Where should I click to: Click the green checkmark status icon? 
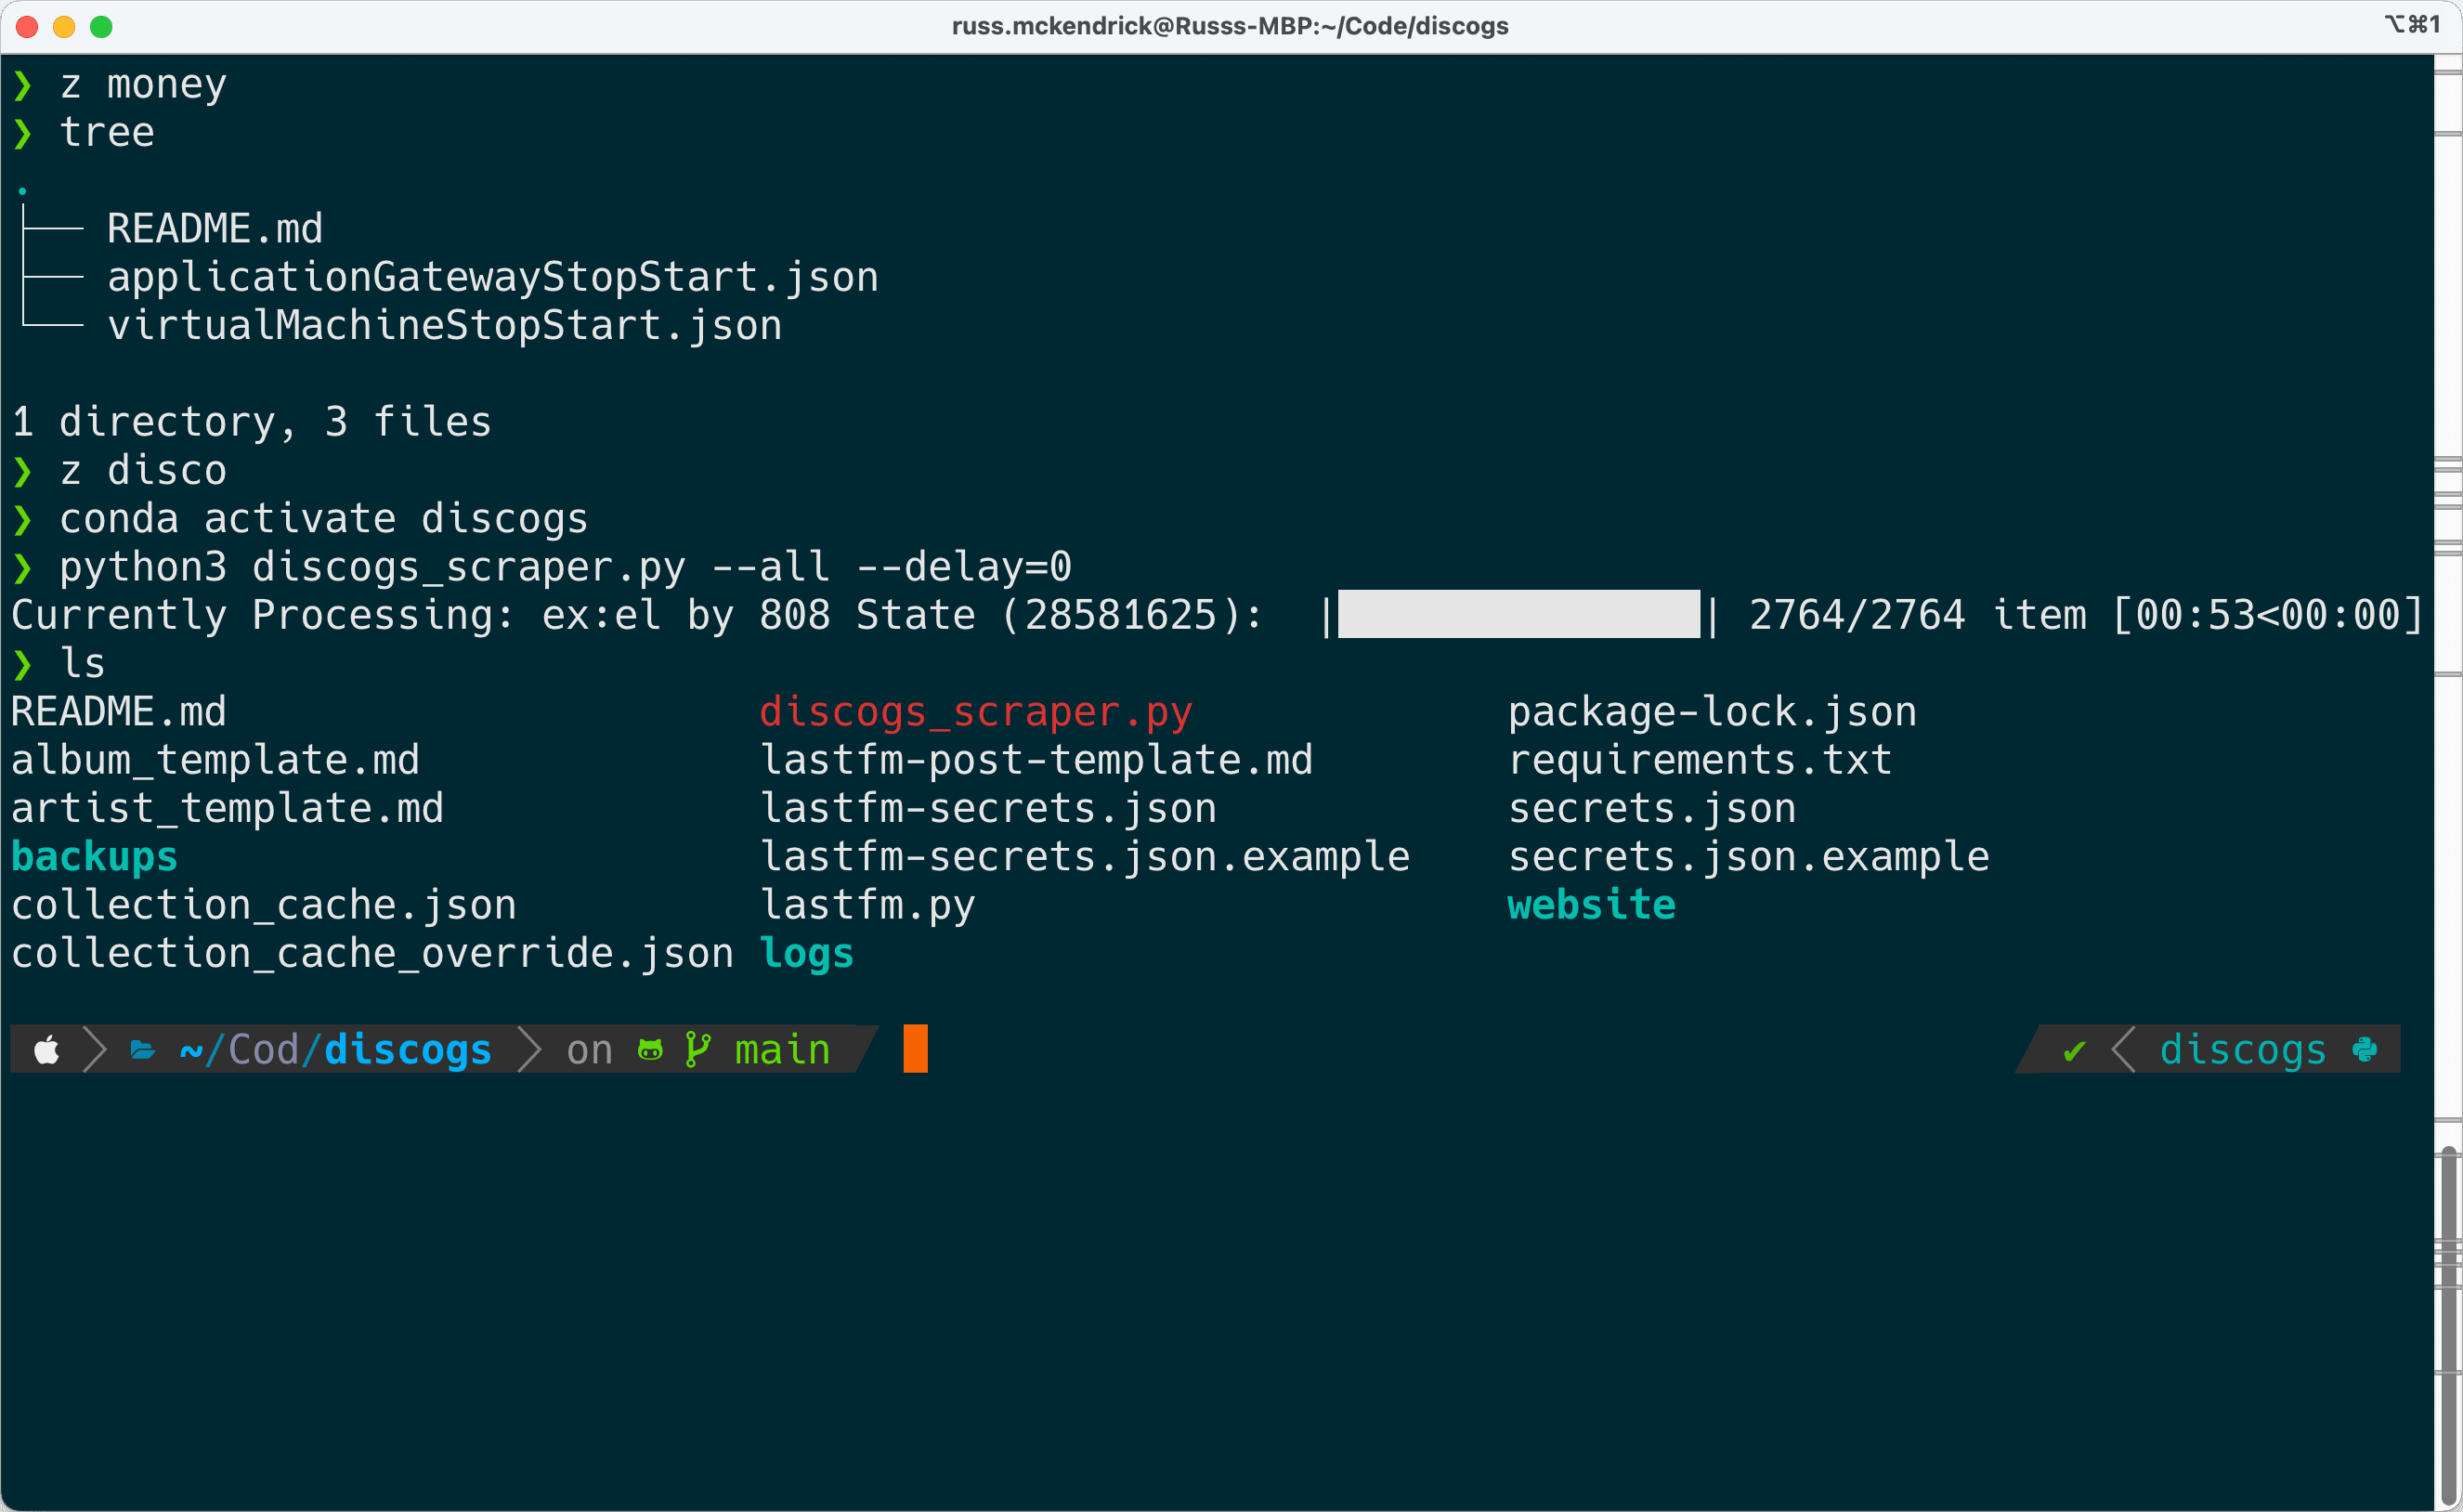tap(2074, 1051)
